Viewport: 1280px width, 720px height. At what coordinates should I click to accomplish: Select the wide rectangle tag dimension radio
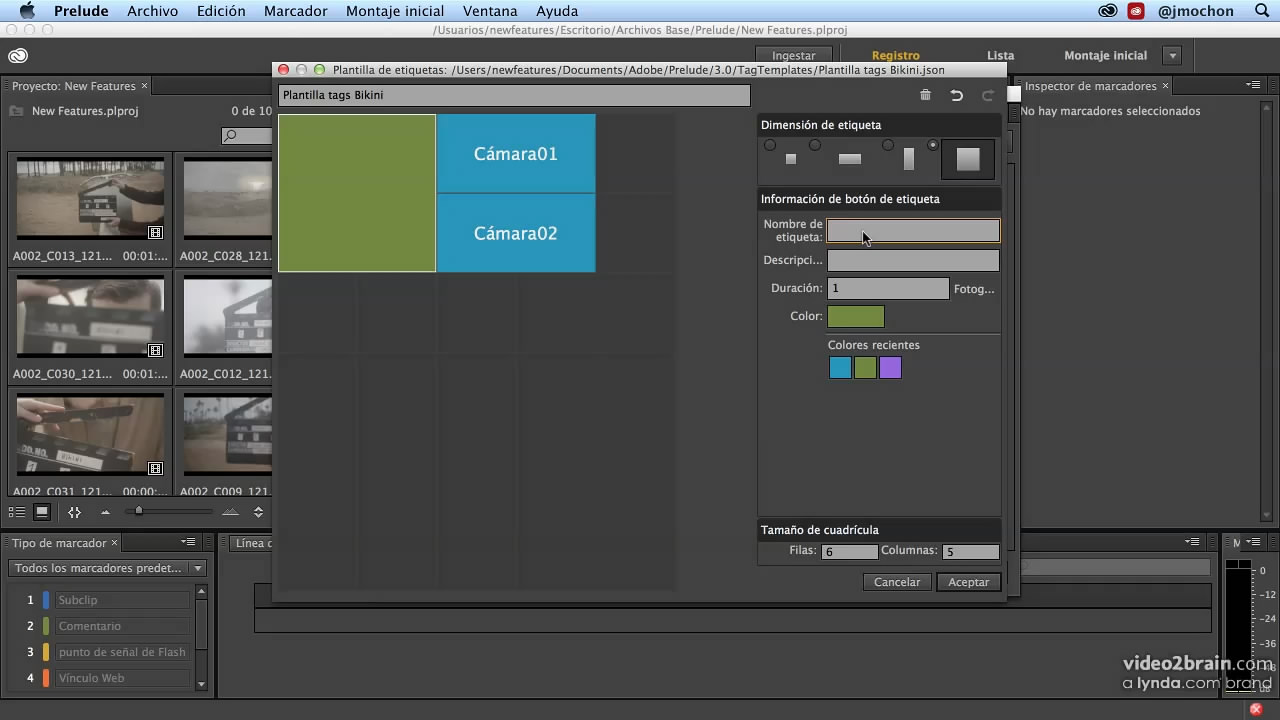pos(815,145)
